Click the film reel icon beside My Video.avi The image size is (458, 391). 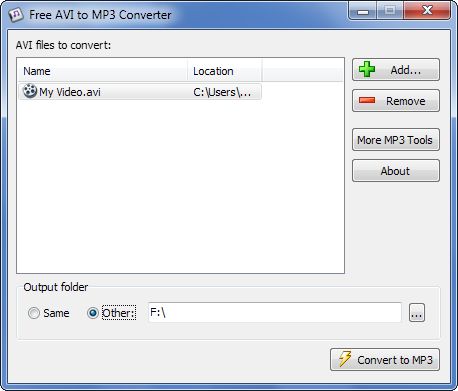30,91
